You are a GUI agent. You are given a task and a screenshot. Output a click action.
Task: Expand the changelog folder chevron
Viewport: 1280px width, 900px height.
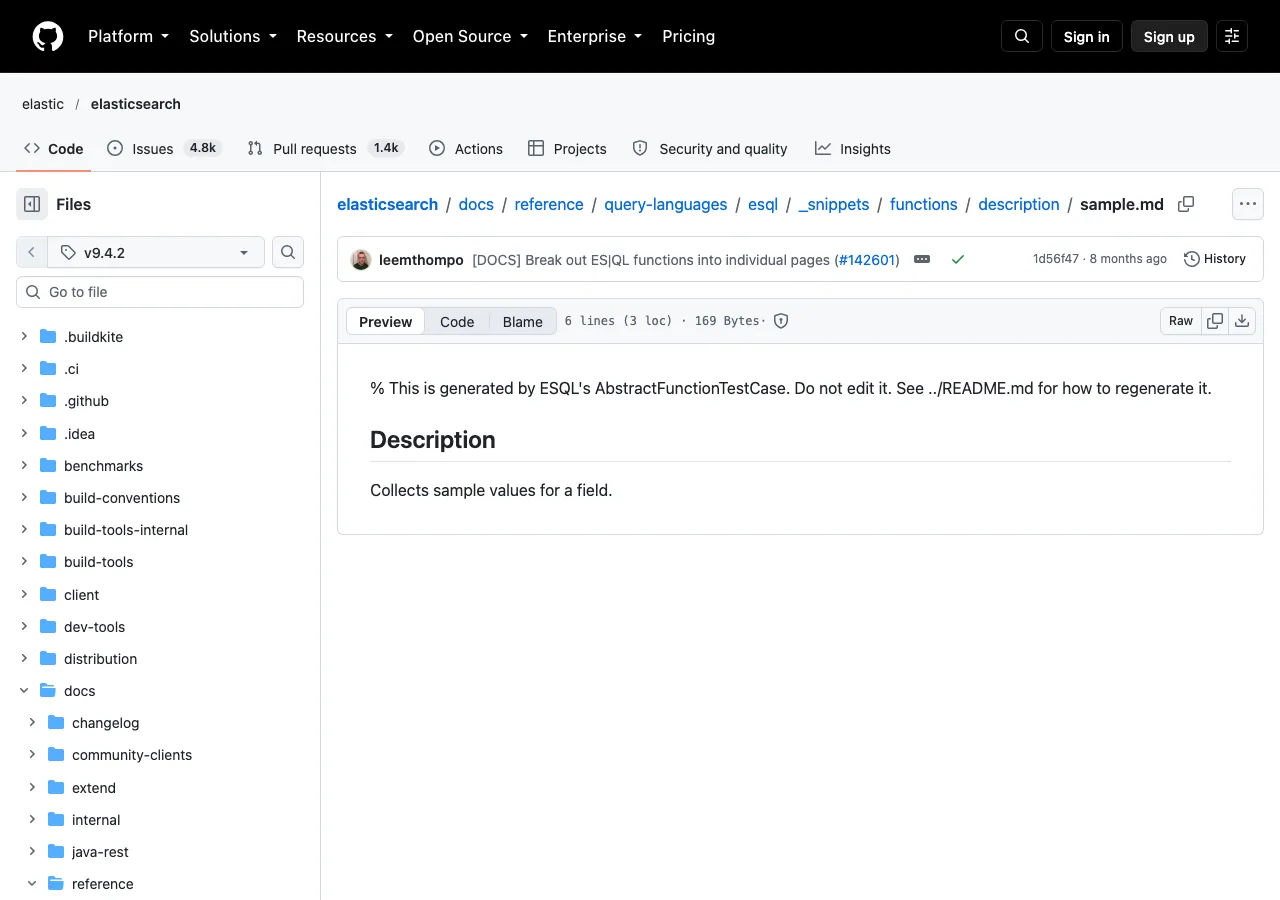tap(32, 723)
